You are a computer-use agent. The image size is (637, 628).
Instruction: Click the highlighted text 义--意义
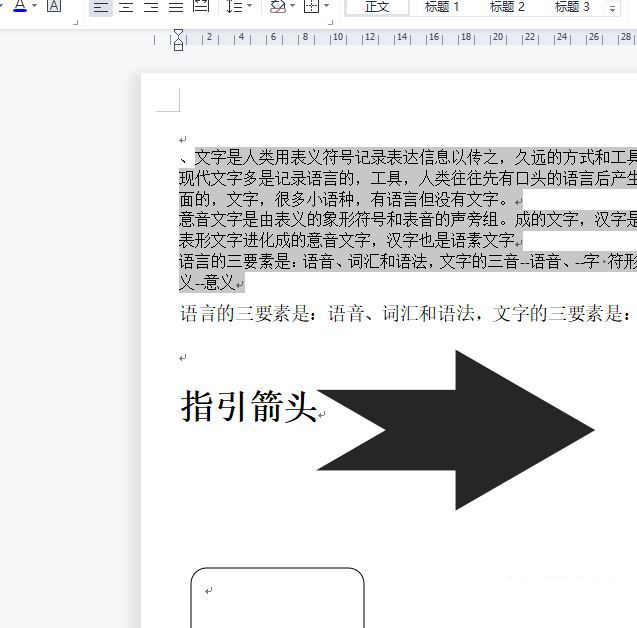(207, 282)
